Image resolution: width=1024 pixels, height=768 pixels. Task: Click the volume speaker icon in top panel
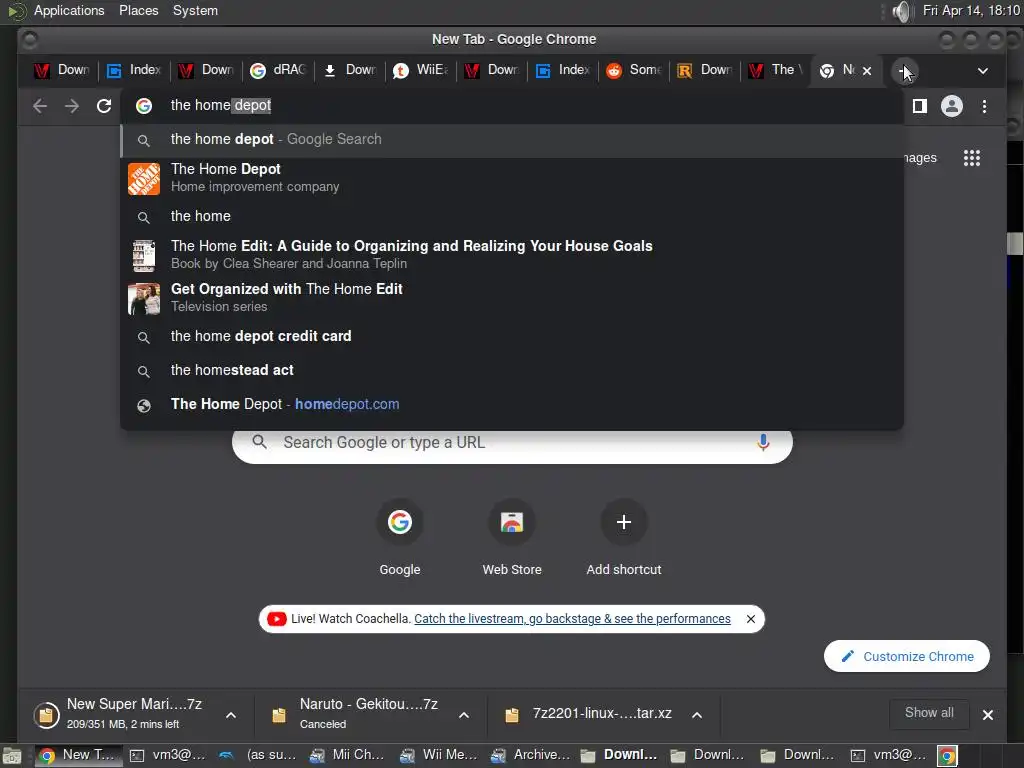tap(901, 11)
